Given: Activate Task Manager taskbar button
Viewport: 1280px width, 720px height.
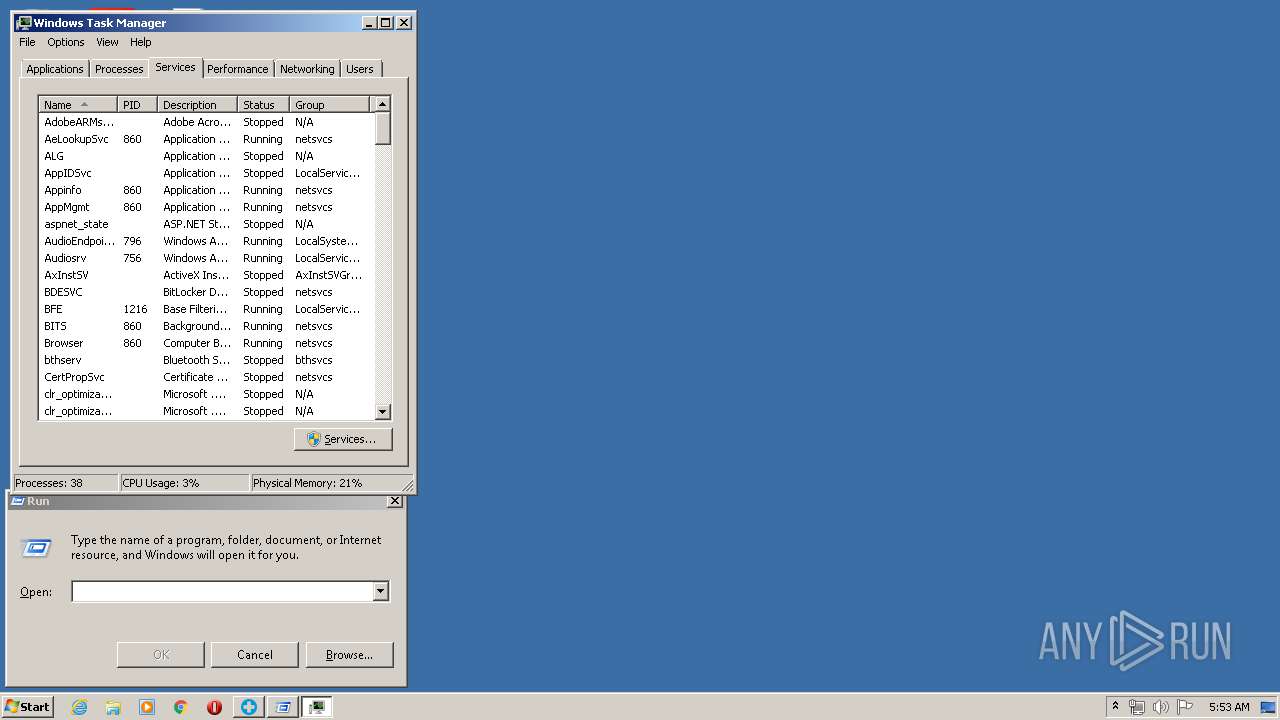Looking at the screenshot, I should tap(317, 707).
